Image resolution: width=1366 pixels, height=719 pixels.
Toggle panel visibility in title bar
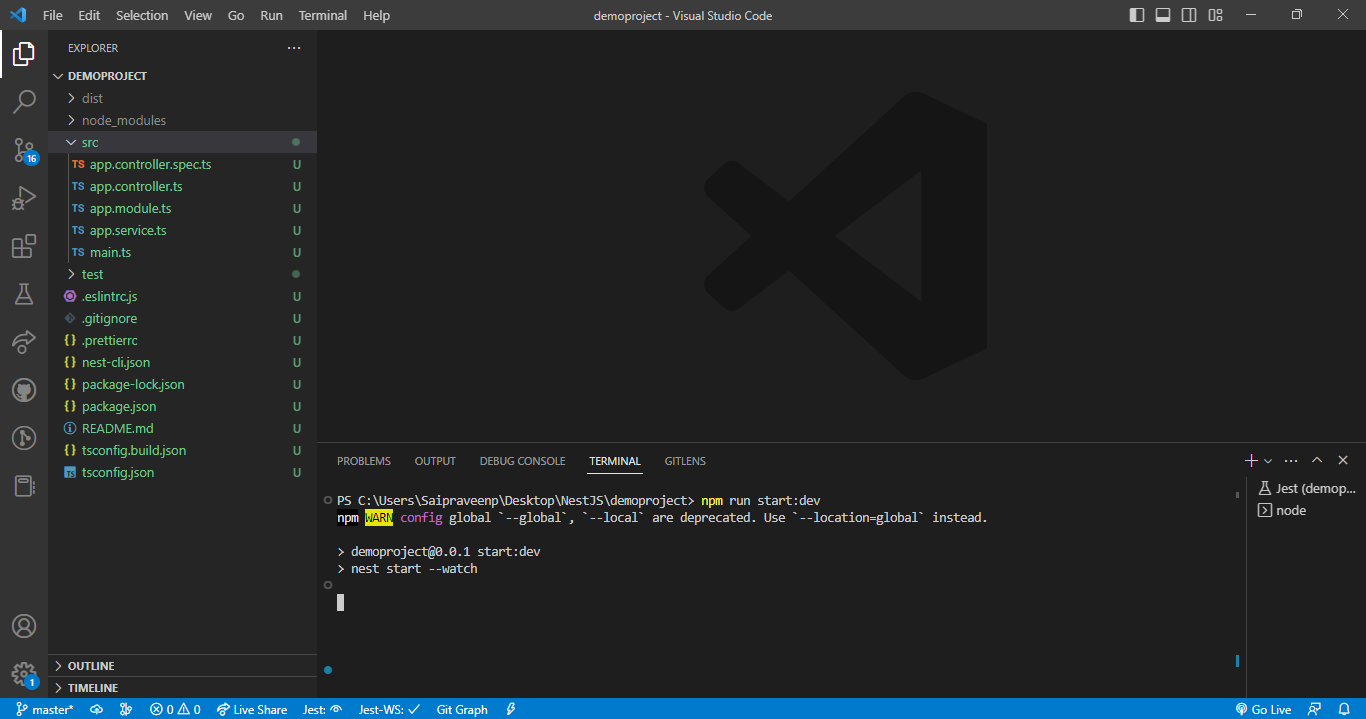(x=1163, y=15)
